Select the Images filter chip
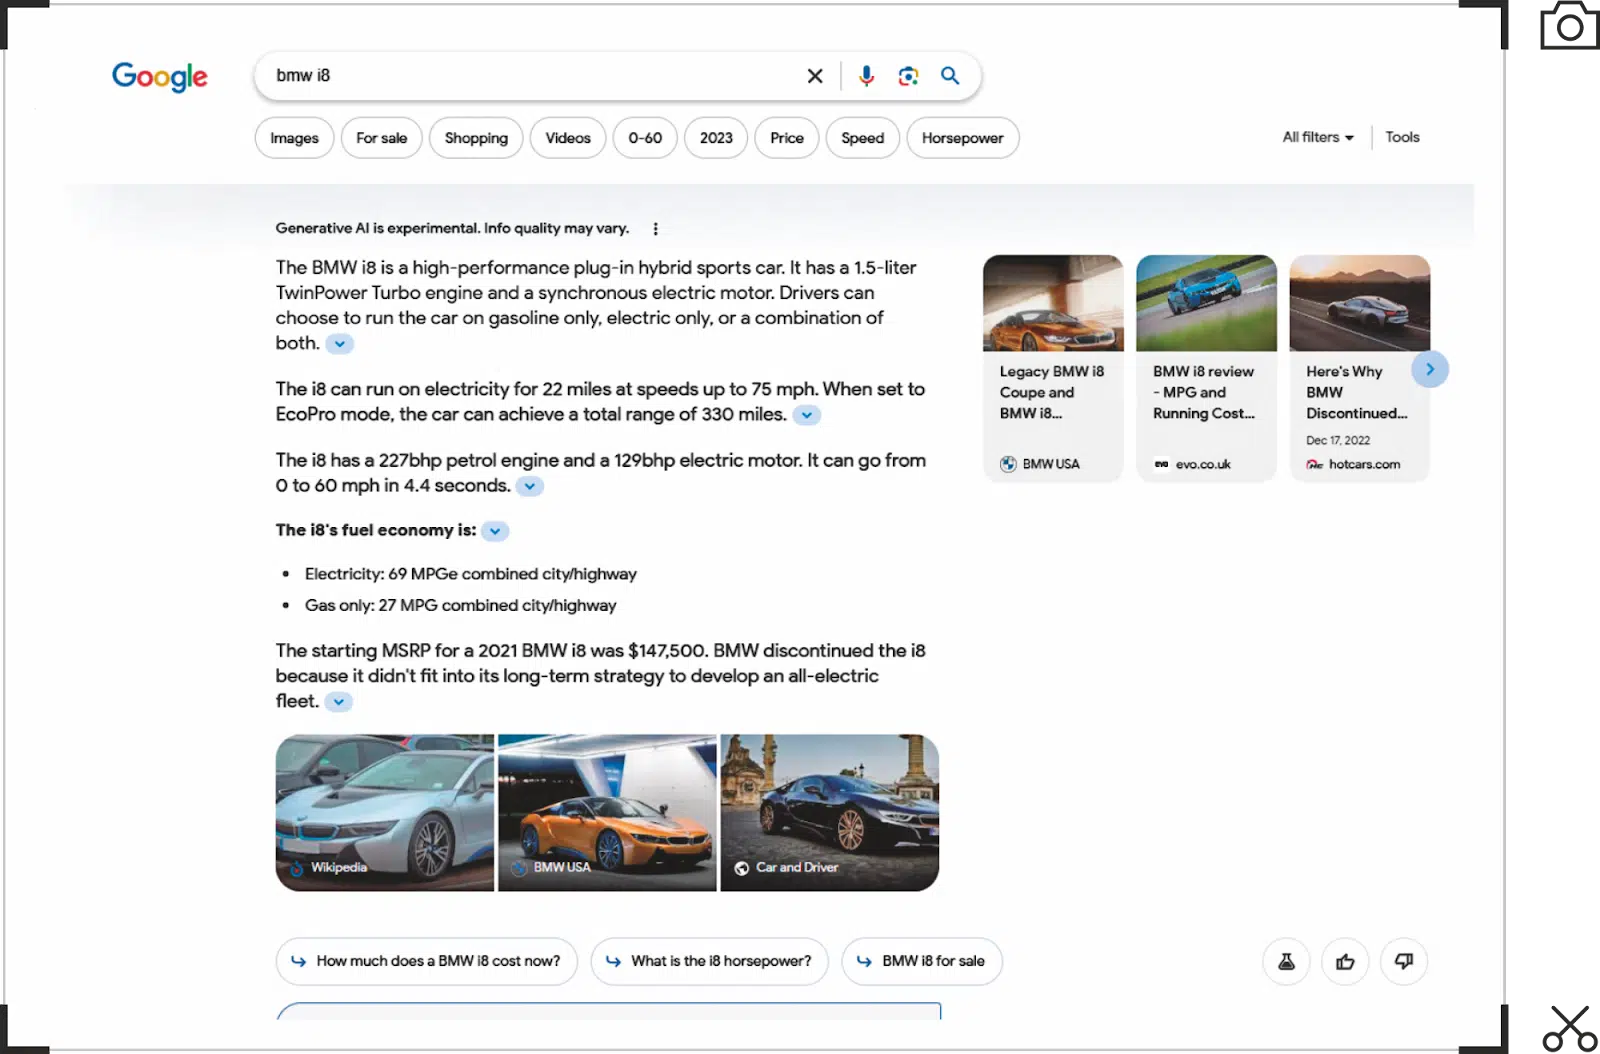The image size is (1600, 1054). coord(294,138)
